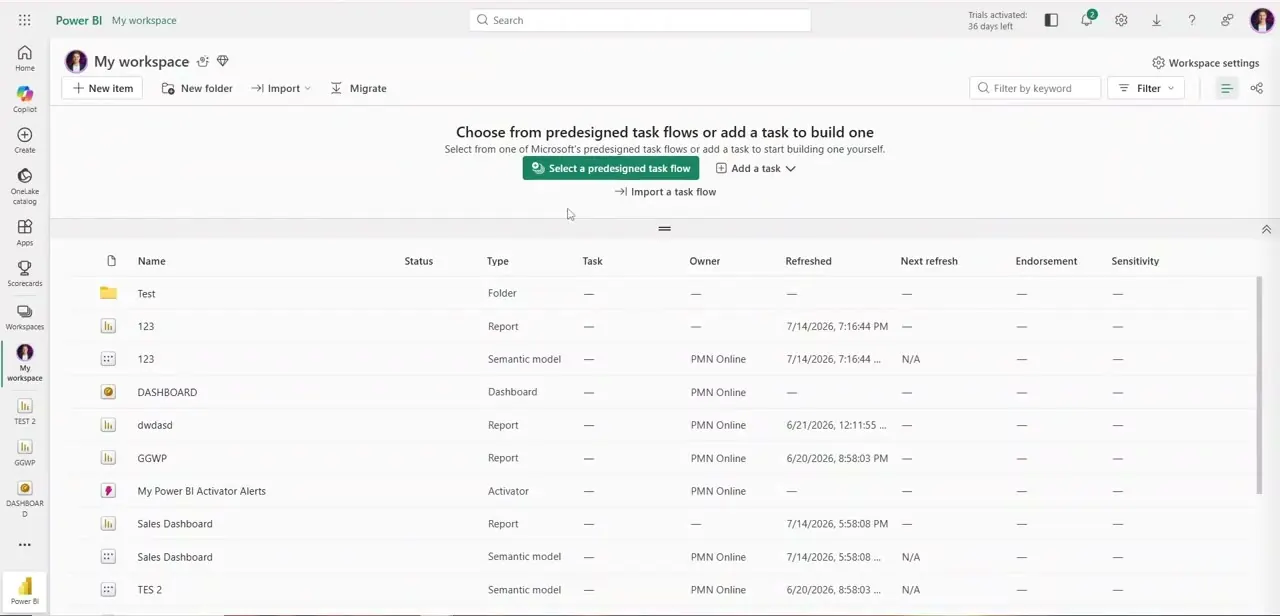Screen dimensions: 1280x616
Task: Open OneLake catalog in sidebar
Action: tap(25, 186)
